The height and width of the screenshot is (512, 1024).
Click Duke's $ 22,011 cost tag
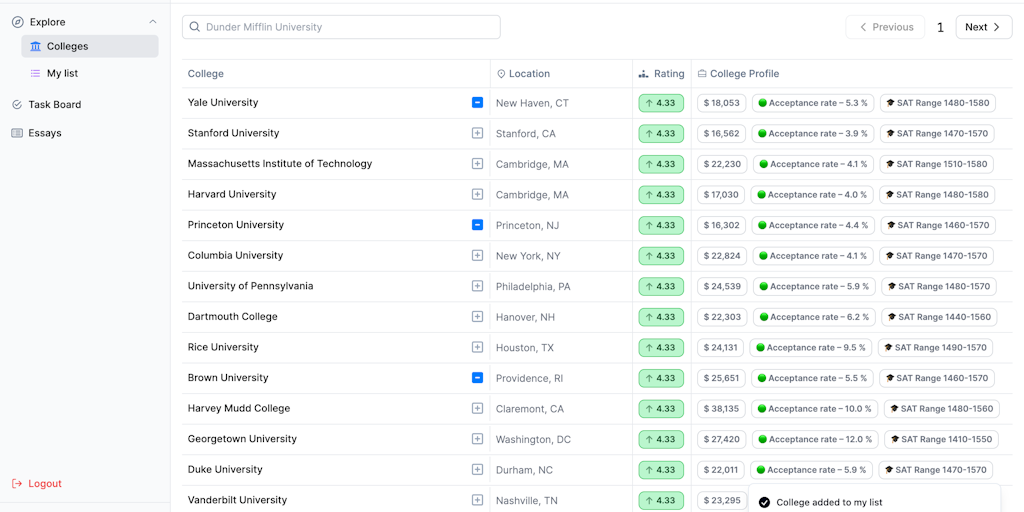click(x=721, y=470)
